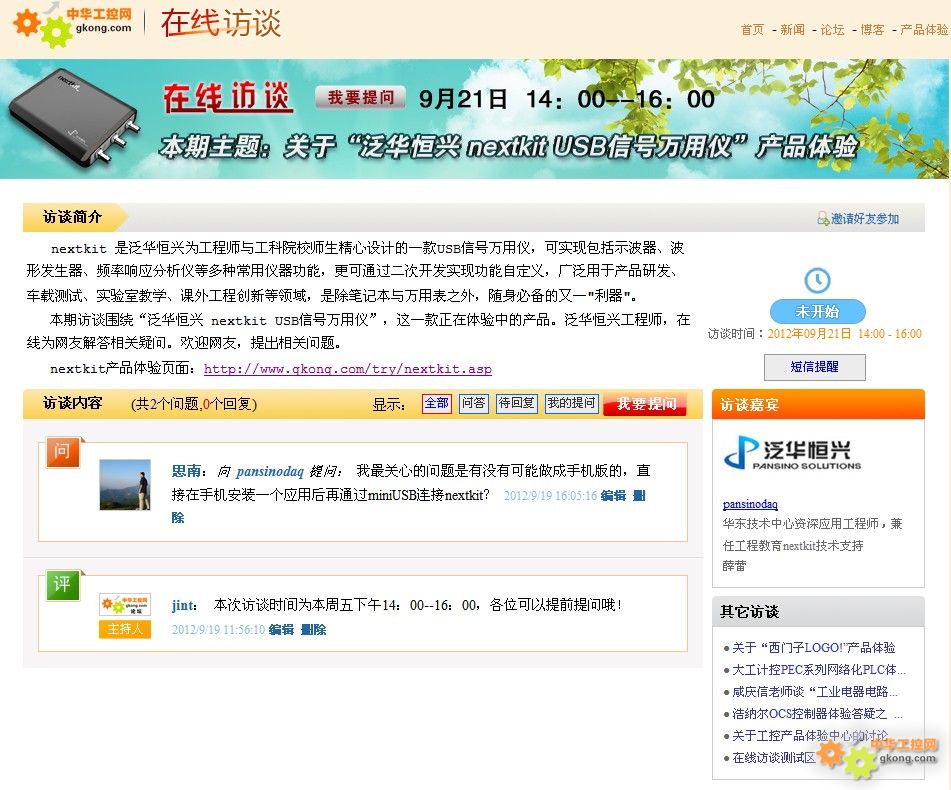Show 问答 filter in 访谈内容

474,403
